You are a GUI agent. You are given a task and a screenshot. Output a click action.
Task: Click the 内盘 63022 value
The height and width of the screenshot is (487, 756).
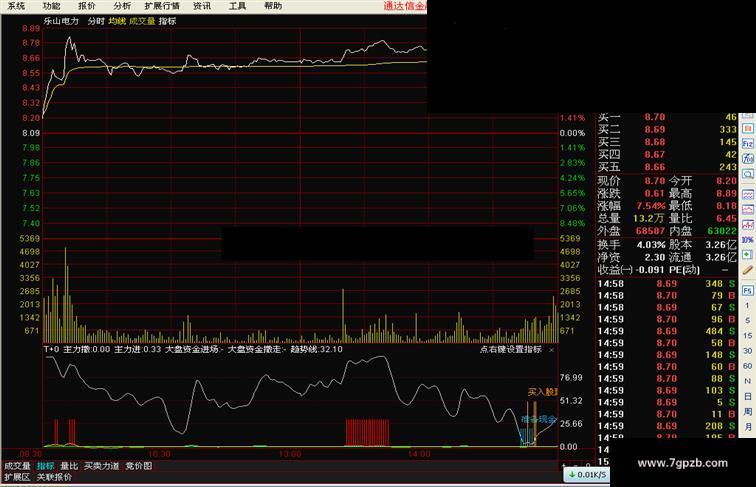(x=722, y=231)
